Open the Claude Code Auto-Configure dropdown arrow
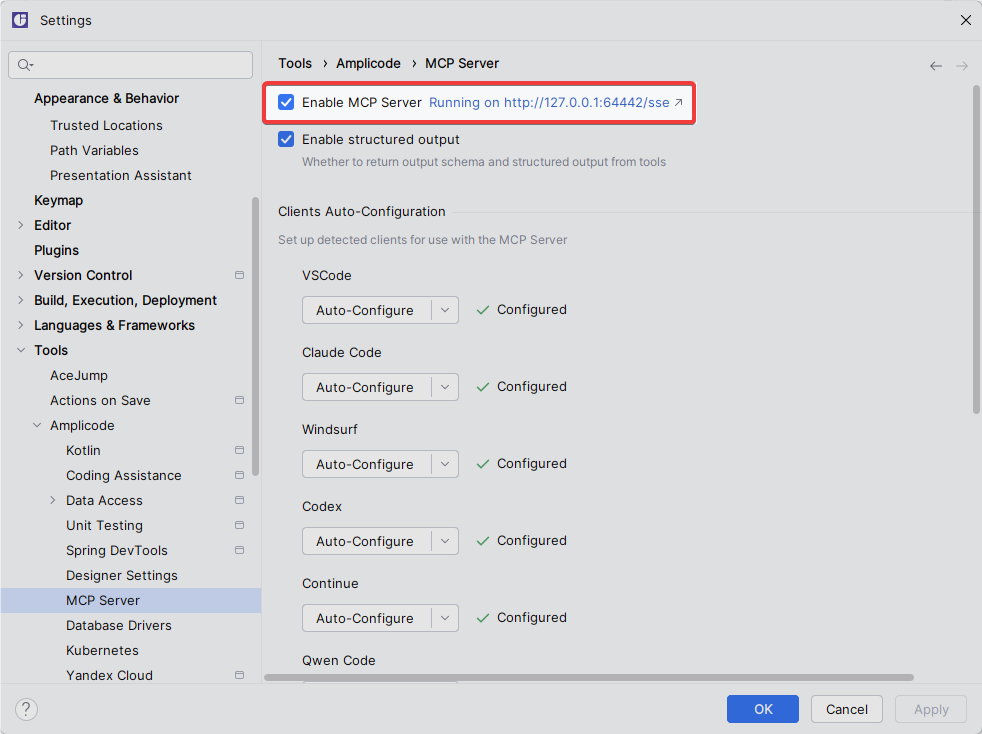The height and width of the screenshot is (734, 982). pyautogui.click(x=445, y=387)
